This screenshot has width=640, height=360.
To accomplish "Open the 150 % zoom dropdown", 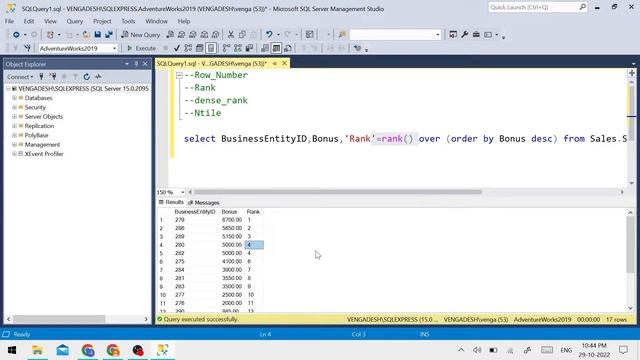I will pos(182,192).
